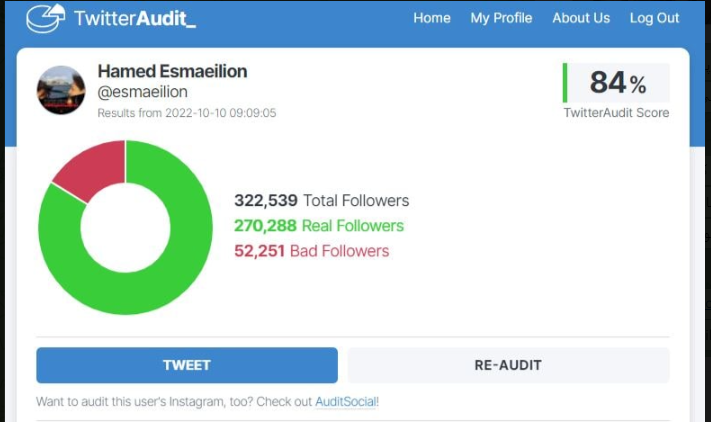Image resolution: width=711 pixels, height=422 pixels.
Task: Click the 270,288 Real Followers stat
Action: point(318,226)
